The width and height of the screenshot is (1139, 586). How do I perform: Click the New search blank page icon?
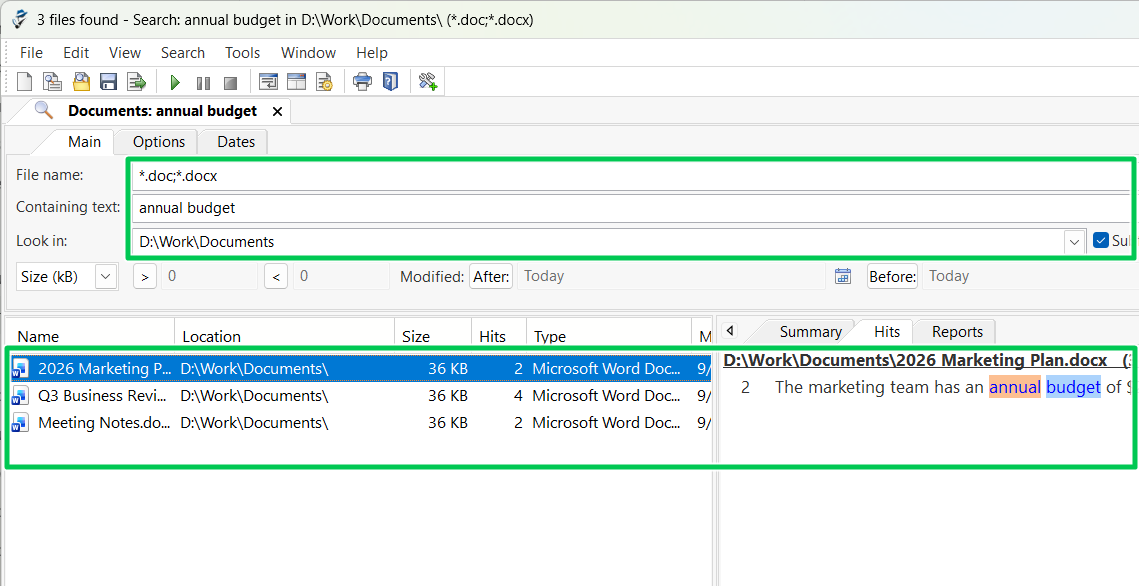click(x=25, y=81)
